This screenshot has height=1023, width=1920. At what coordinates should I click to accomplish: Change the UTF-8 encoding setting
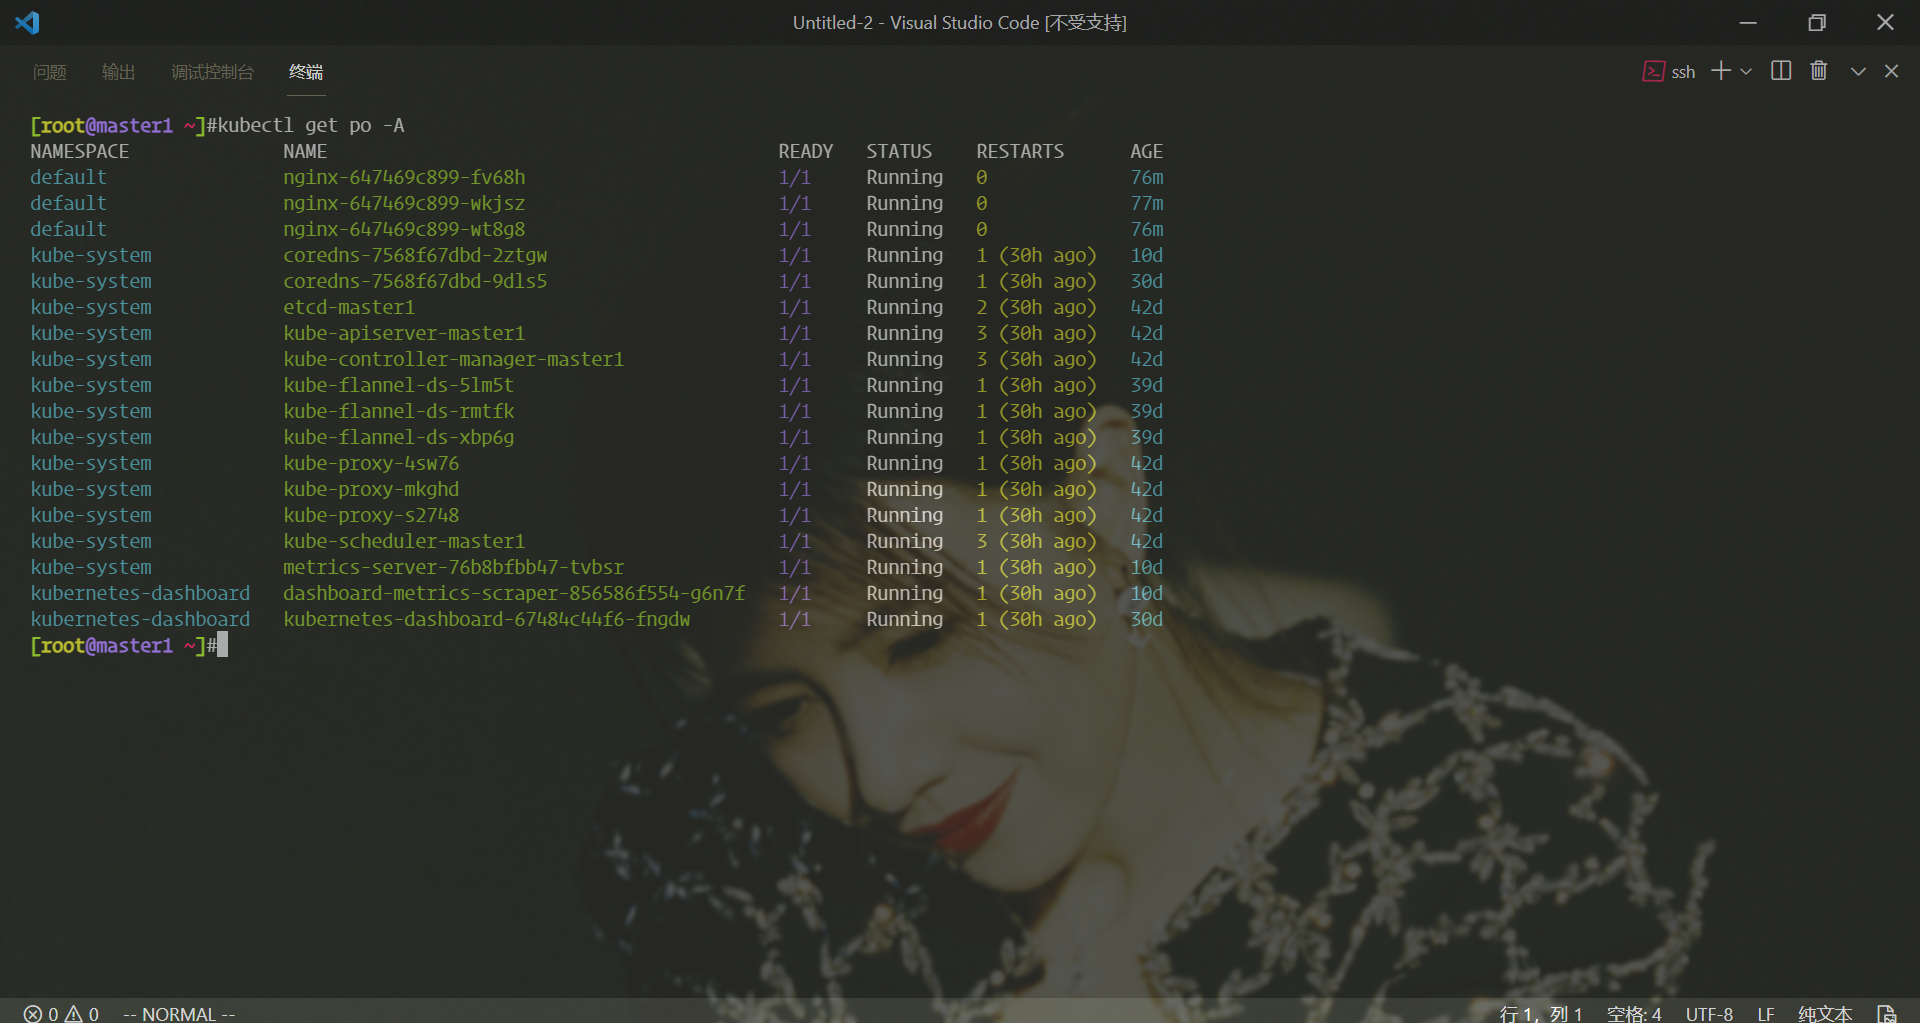tap(1709, 1013)
